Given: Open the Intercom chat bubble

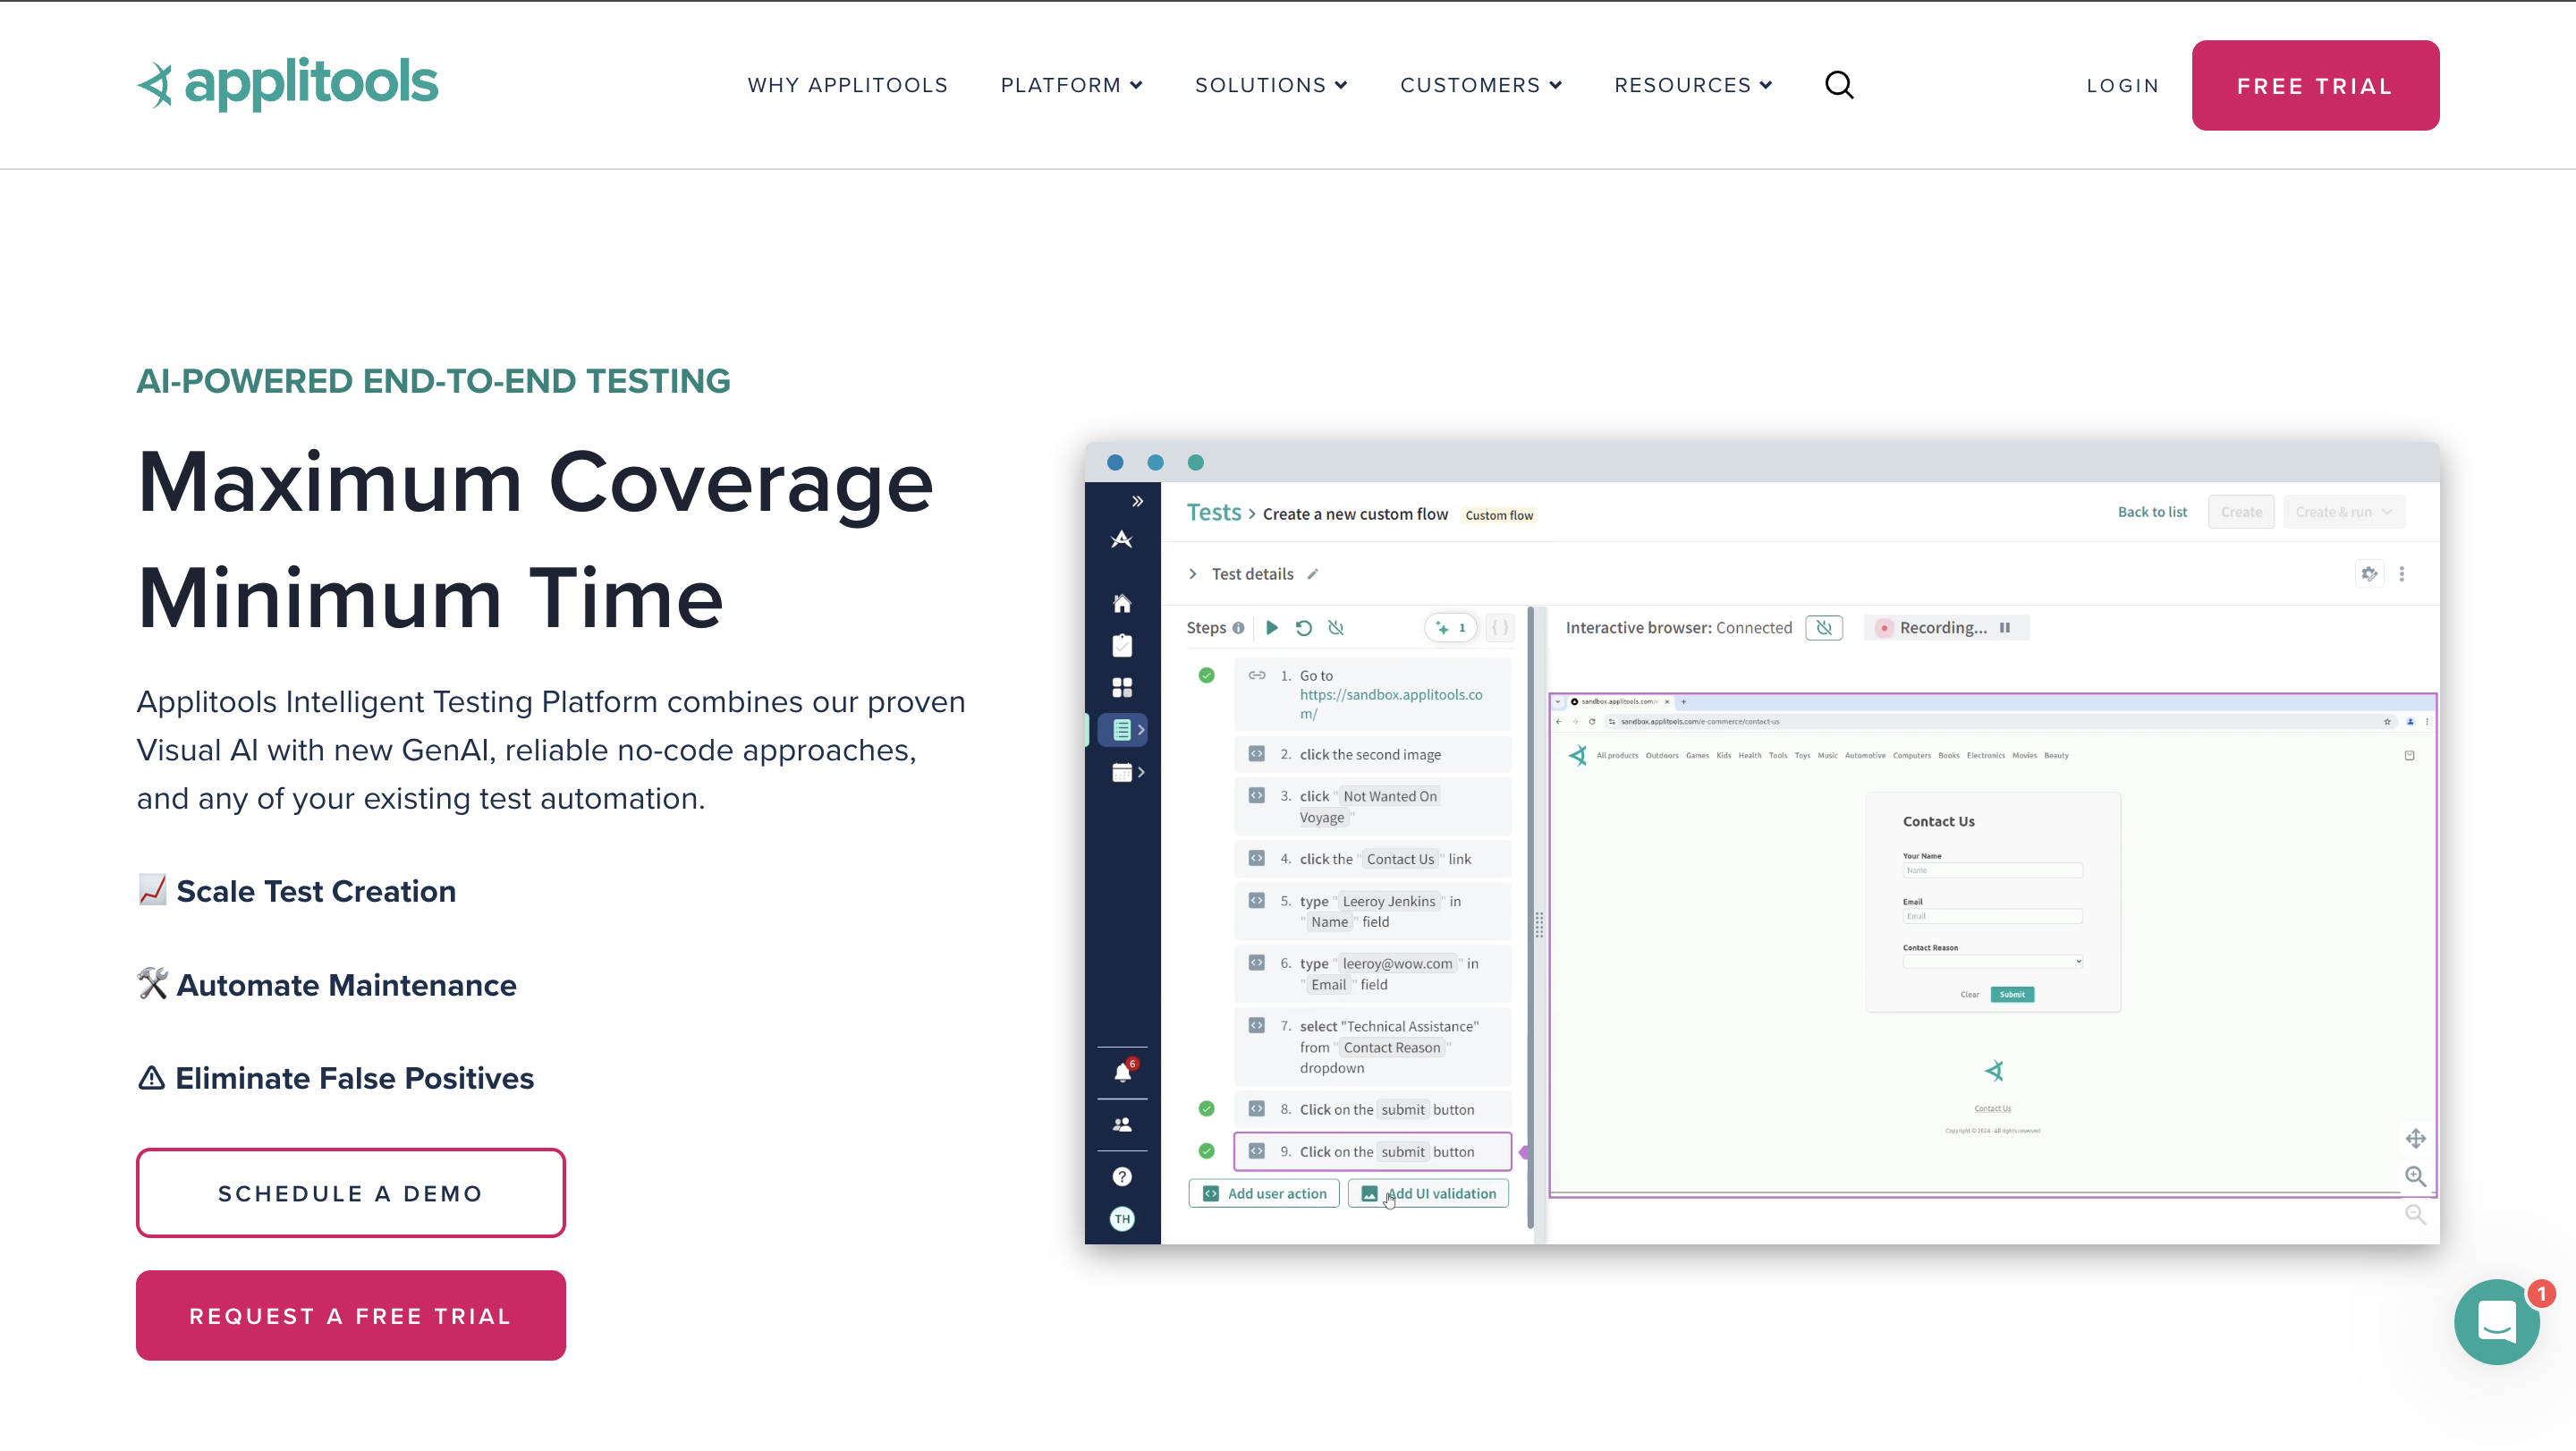Looking at the screenshot, I should tap(2496, 1322).
